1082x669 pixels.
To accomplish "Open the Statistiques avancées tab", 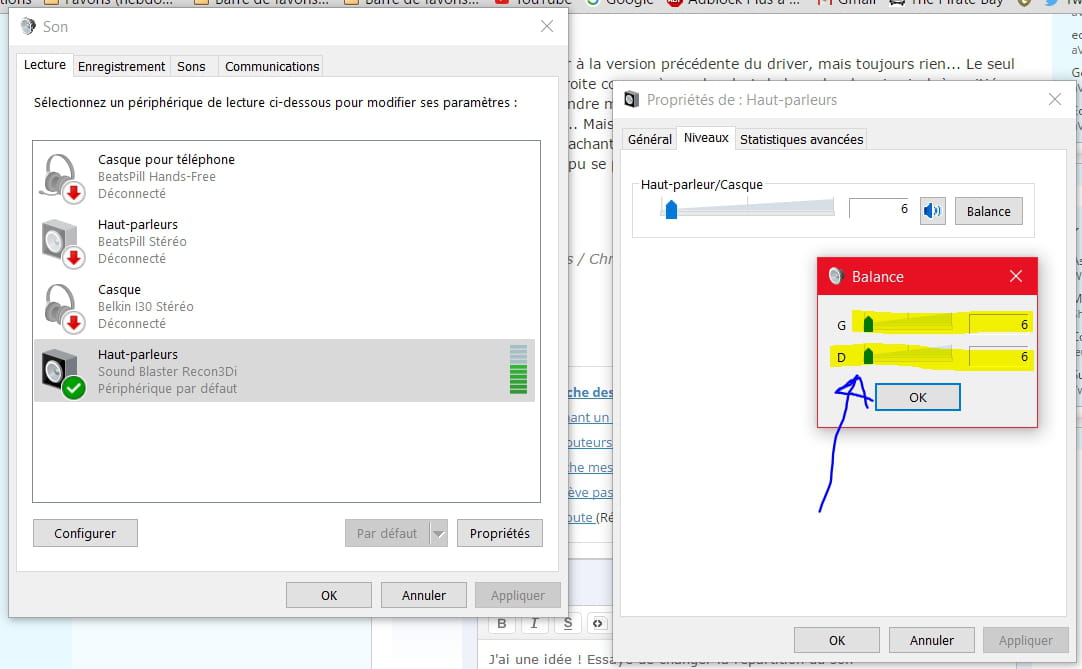I will (801, 139).
